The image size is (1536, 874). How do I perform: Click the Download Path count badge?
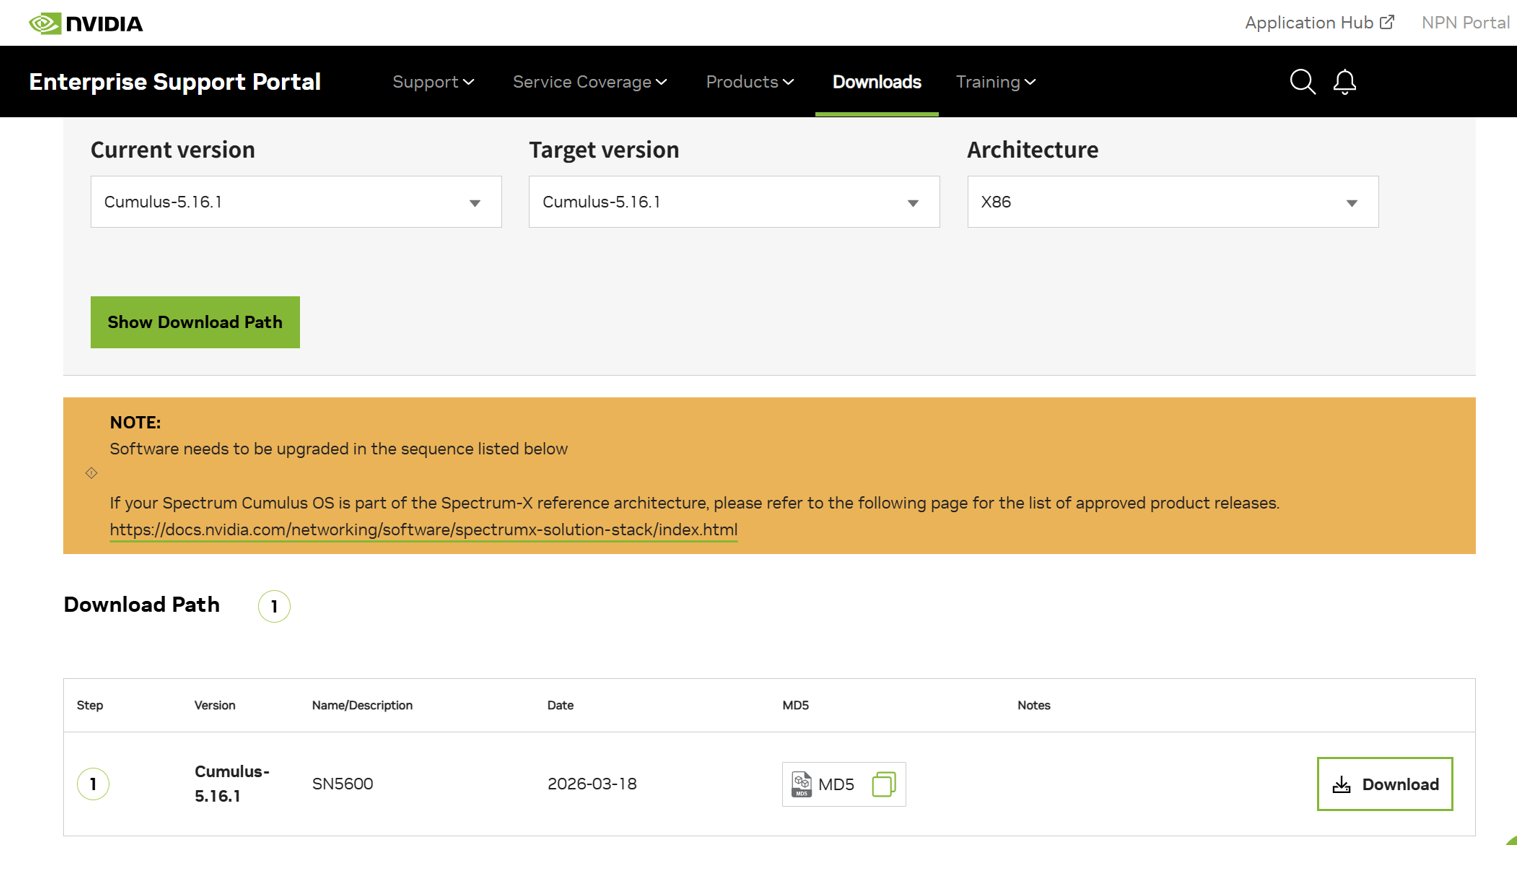(x=274, y=606)
